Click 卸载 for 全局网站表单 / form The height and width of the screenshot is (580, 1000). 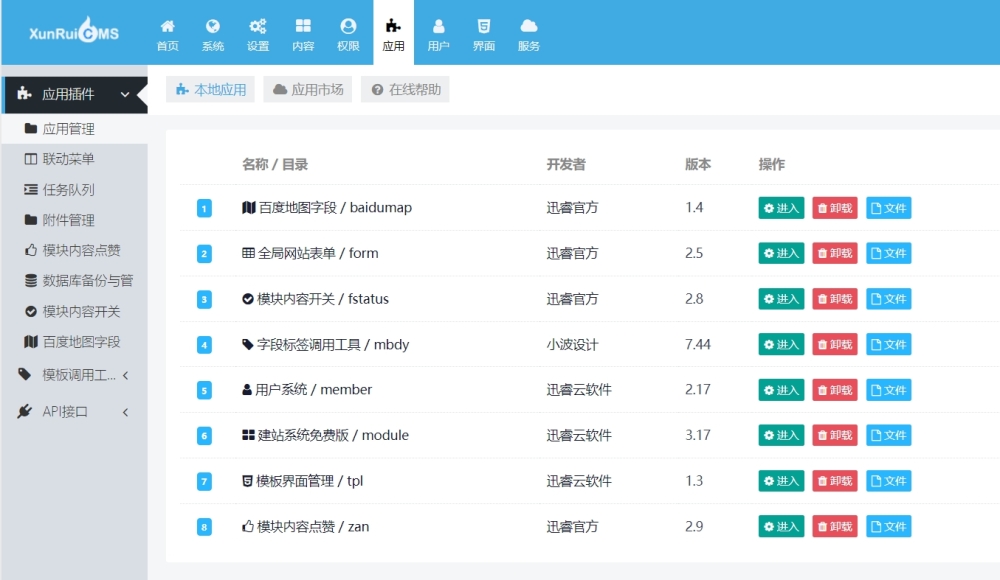point(835,253)
